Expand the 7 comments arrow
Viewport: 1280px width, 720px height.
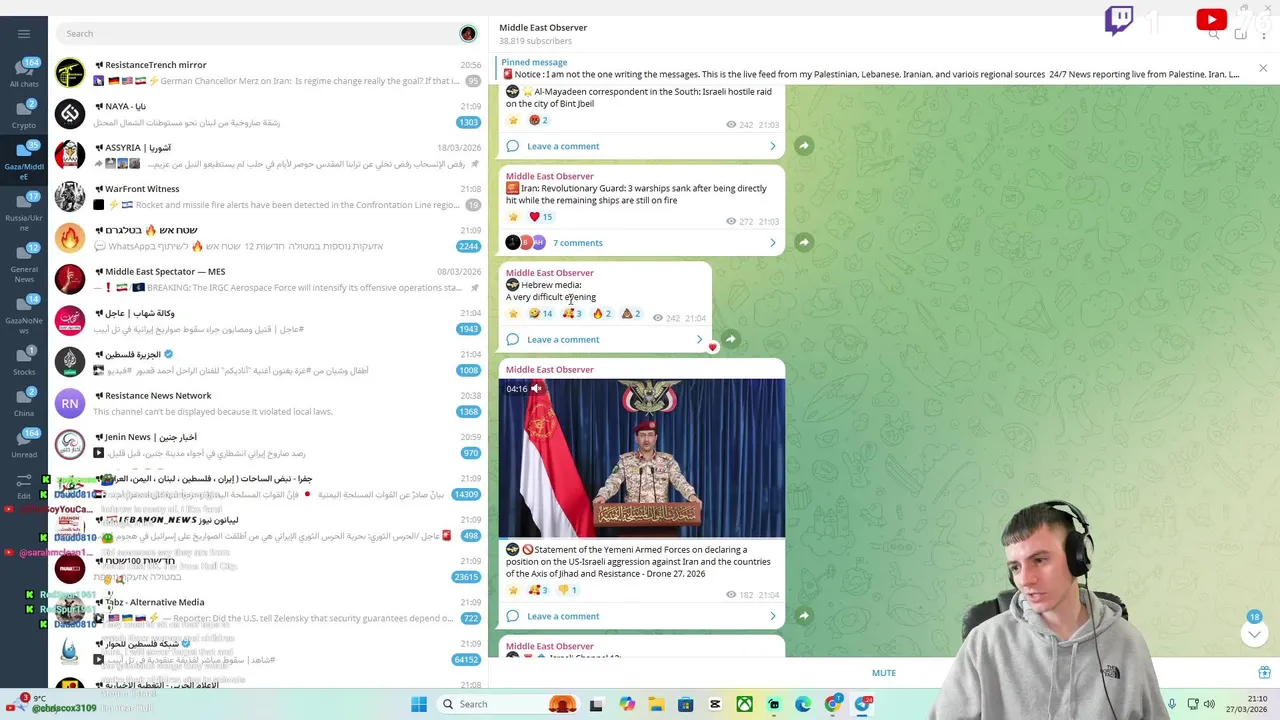point(772,242)
